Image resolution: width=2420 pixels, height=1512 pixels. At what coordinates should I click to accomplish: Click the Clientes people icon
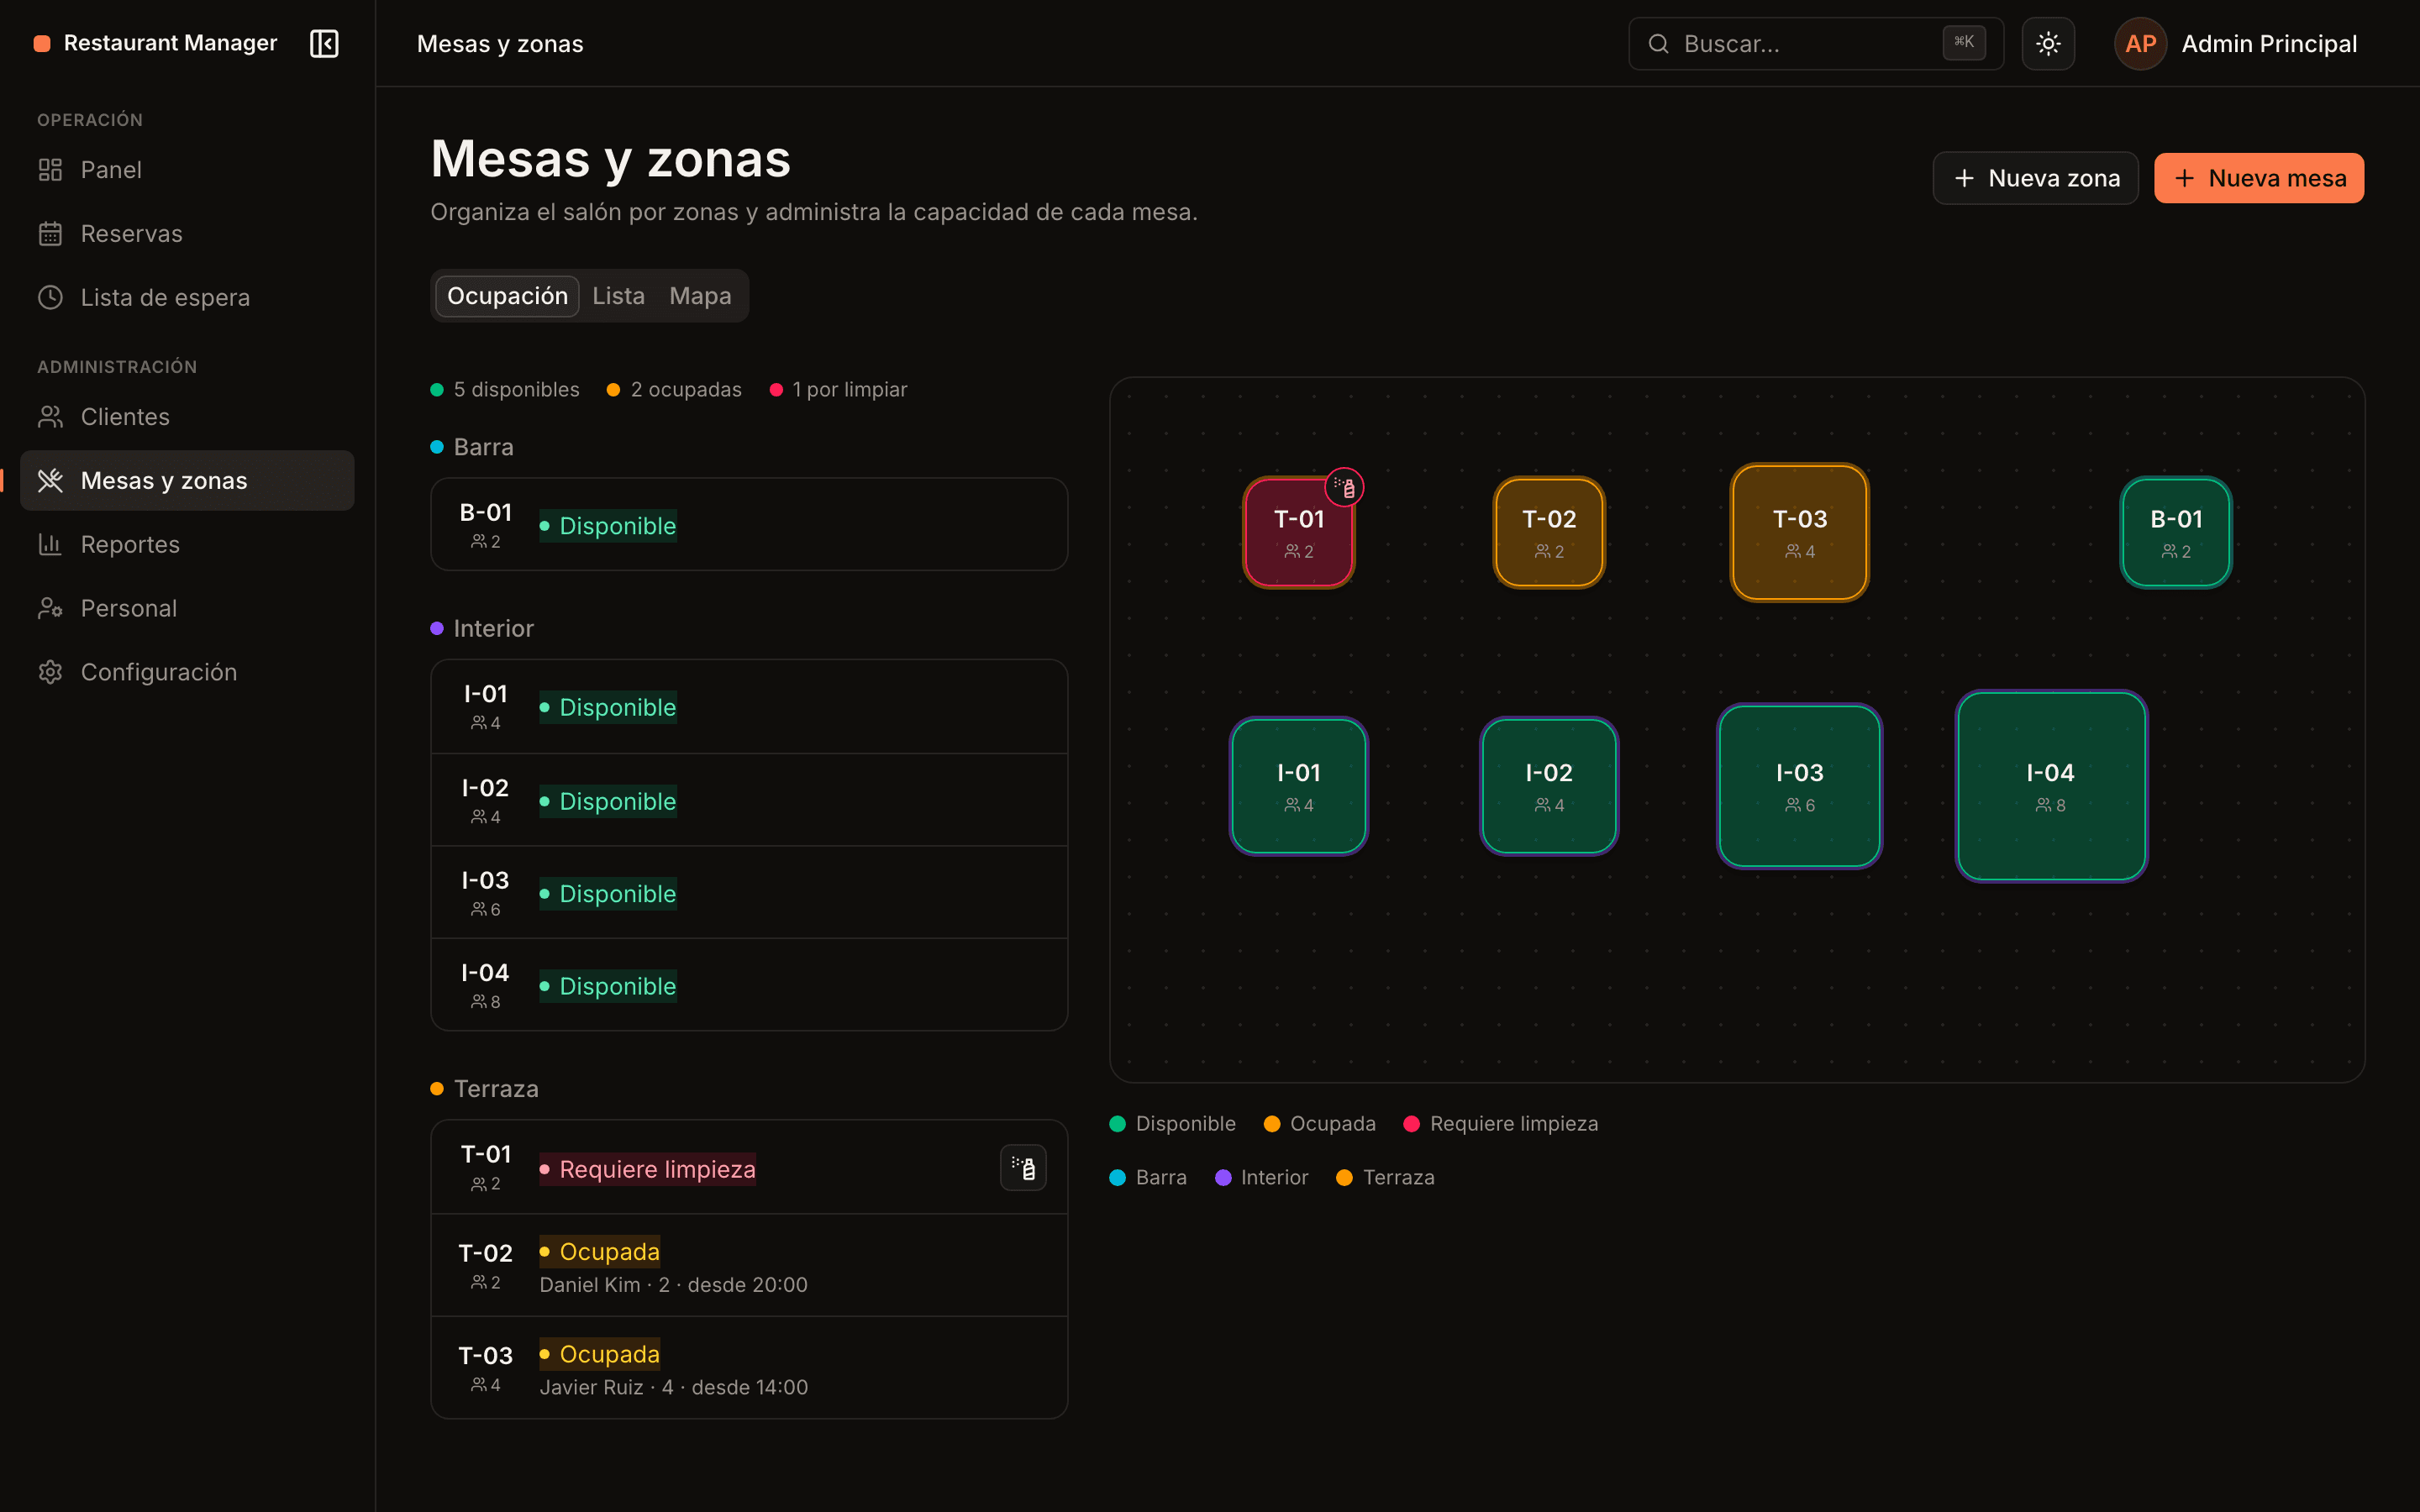click(50, 417)
